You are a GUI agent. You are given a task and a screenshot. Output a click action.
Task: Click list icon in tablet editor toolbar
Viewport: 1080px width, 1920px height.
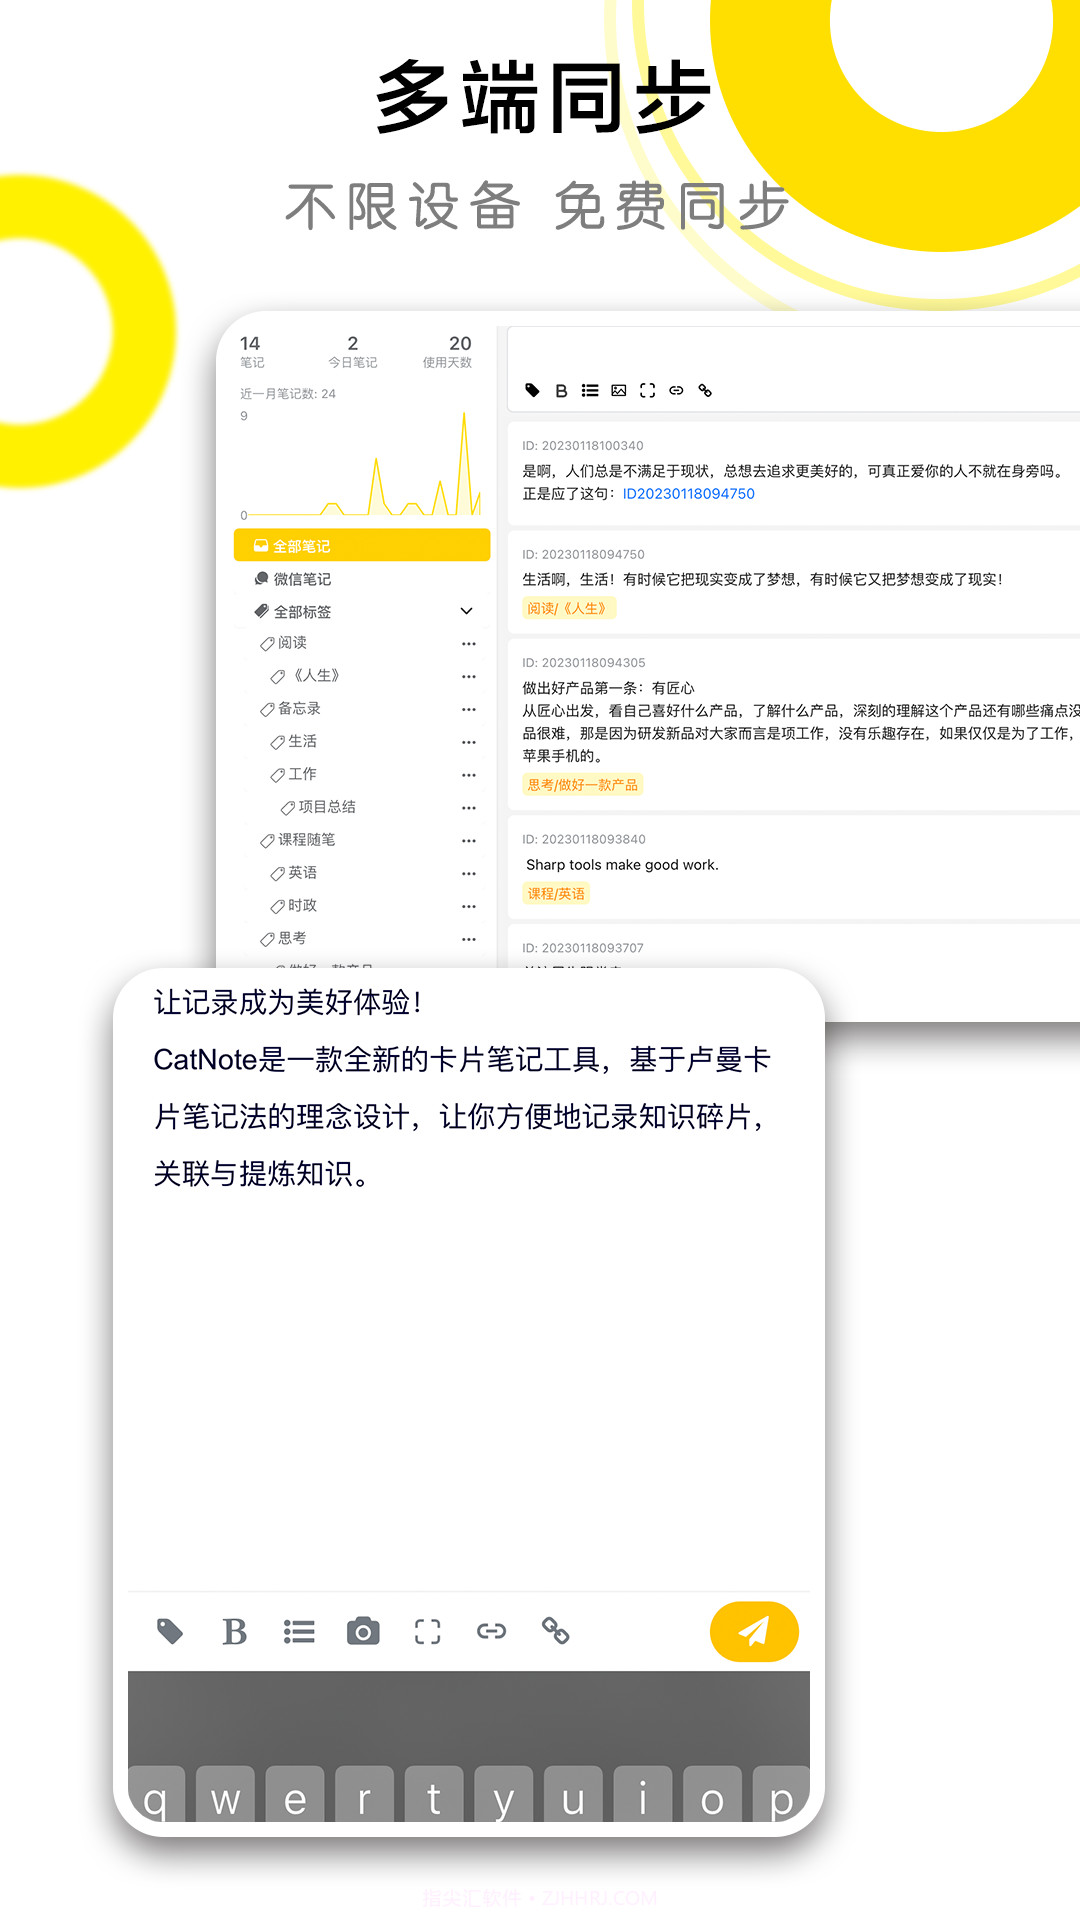(590, 390)
